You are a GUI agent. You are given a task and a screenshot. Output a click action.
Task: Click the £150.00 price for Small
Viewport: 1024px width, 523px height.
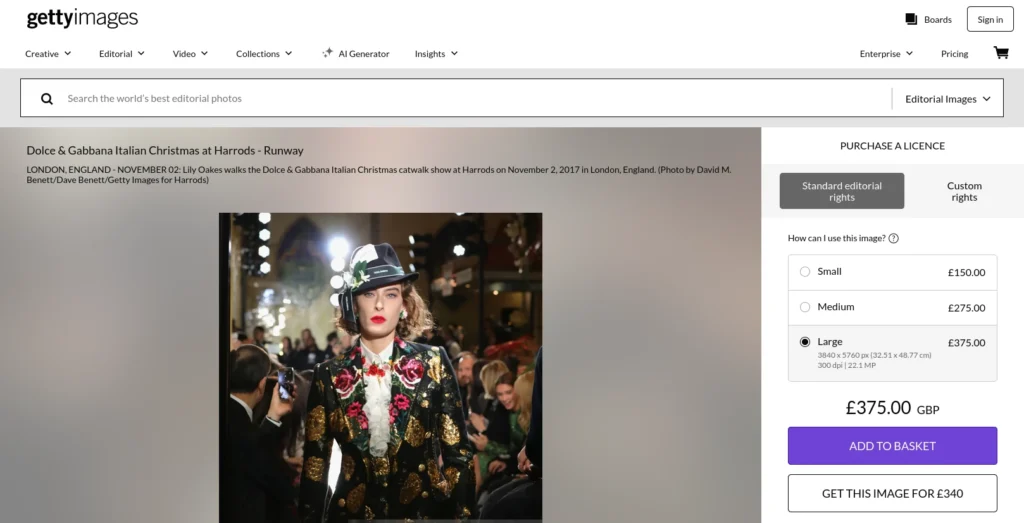(x=967, y=272)
